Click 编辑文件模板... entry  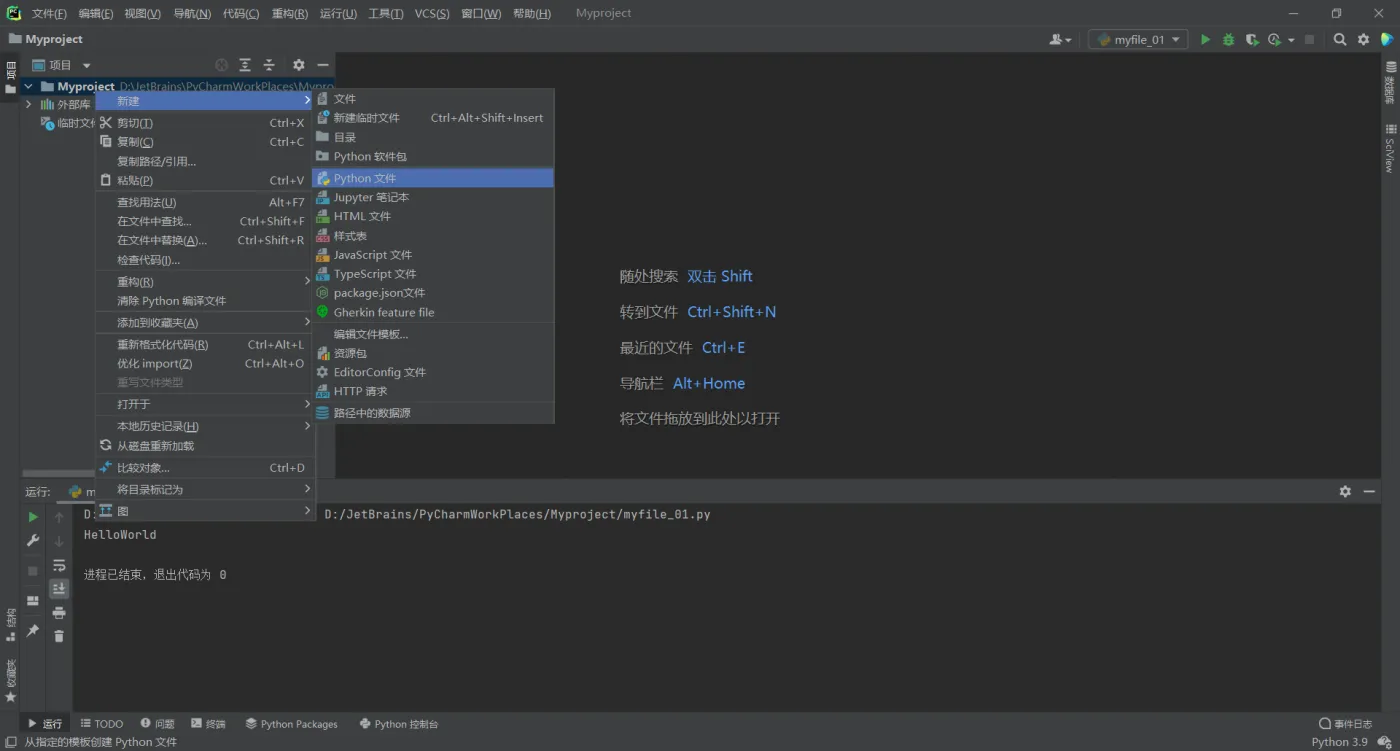tap(433, 334)
